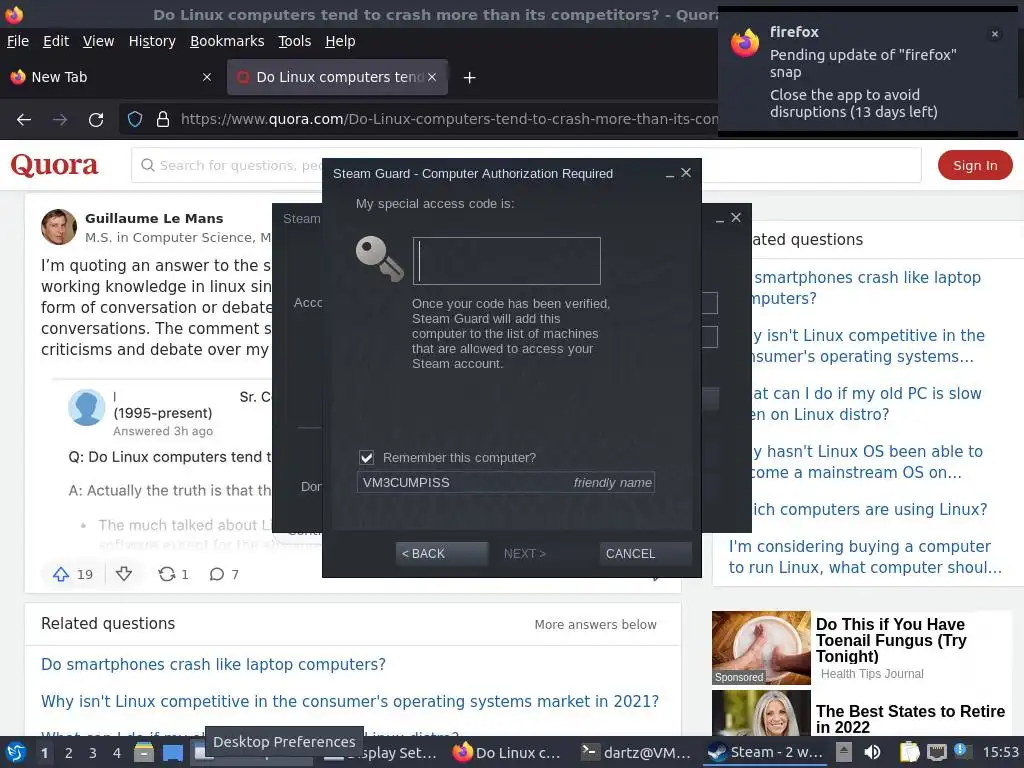Screen dimensions: 1024x768
Task: Open the Edit menu
Action: click(x=56, y=41)
